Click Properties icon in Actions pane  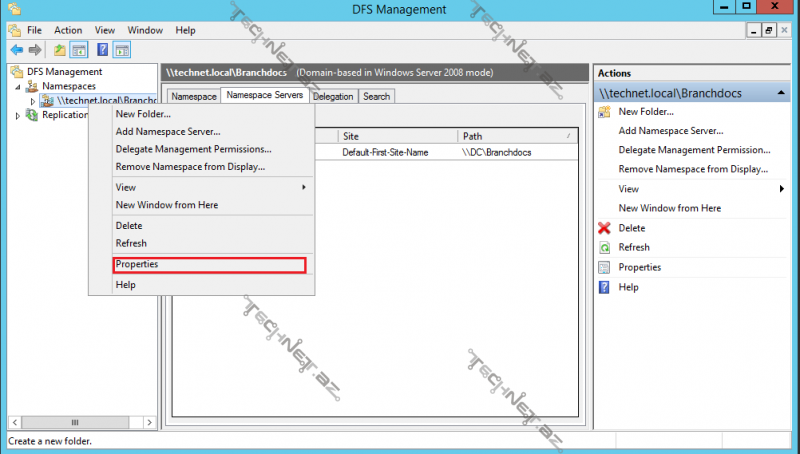pyautogui.click(x=604, y=267)
